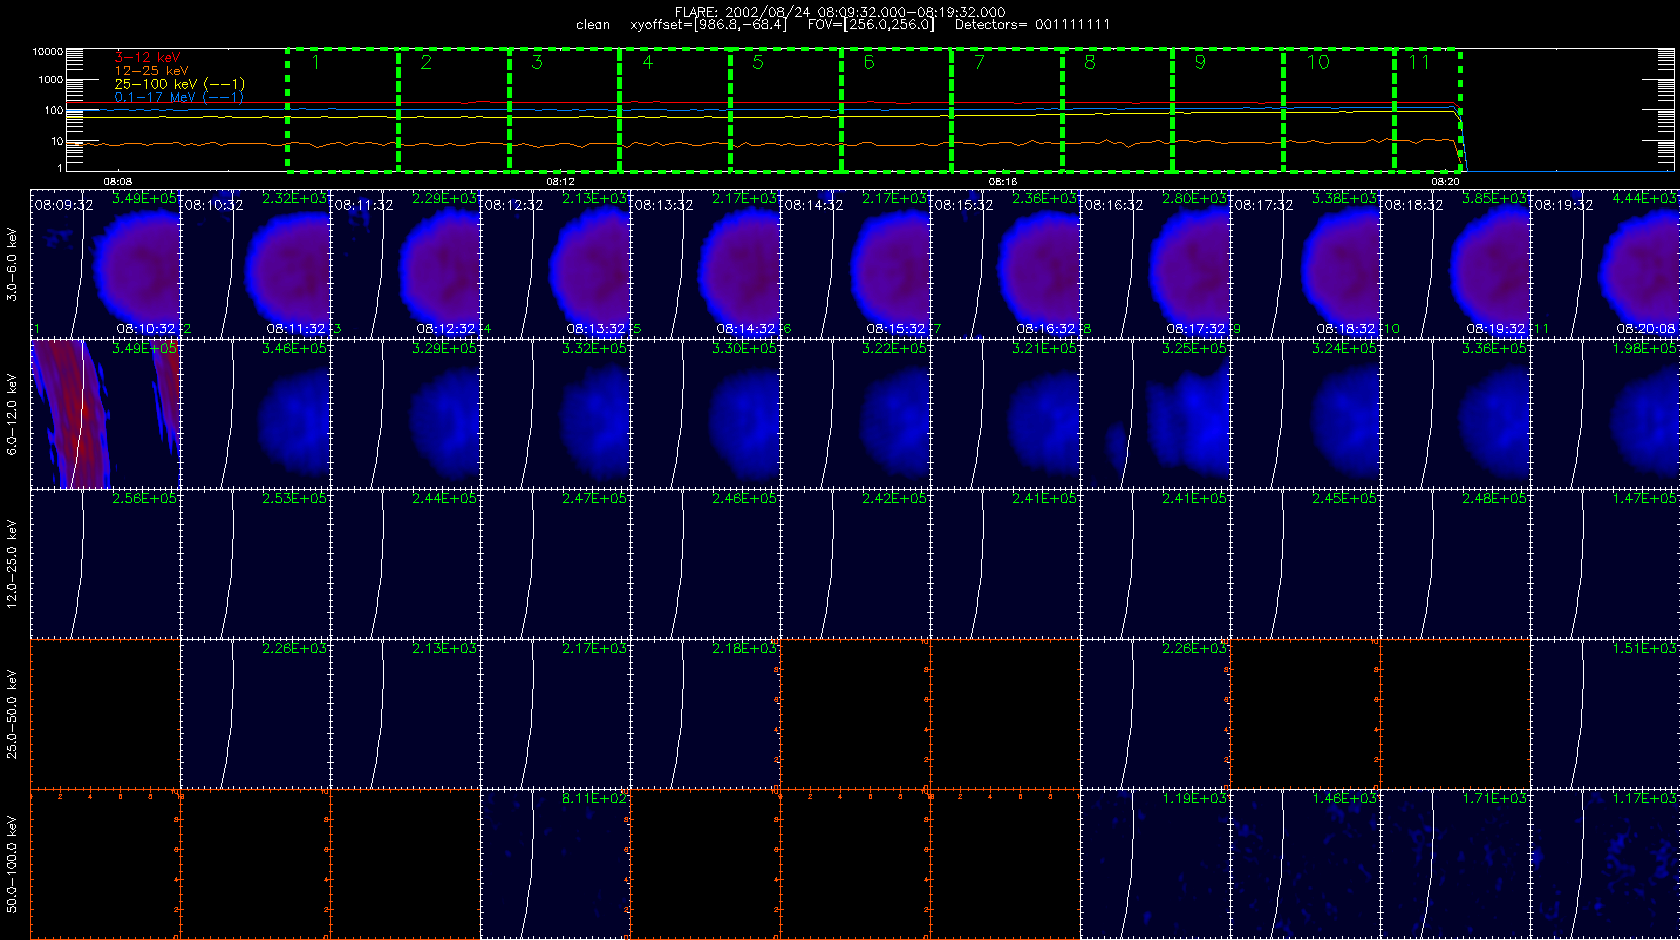The width and height of the screenshot is (1680, 940).
Task: Open the 50-100 keV image labeled 1.71E+03
Action: click(x=1455, y=864)
